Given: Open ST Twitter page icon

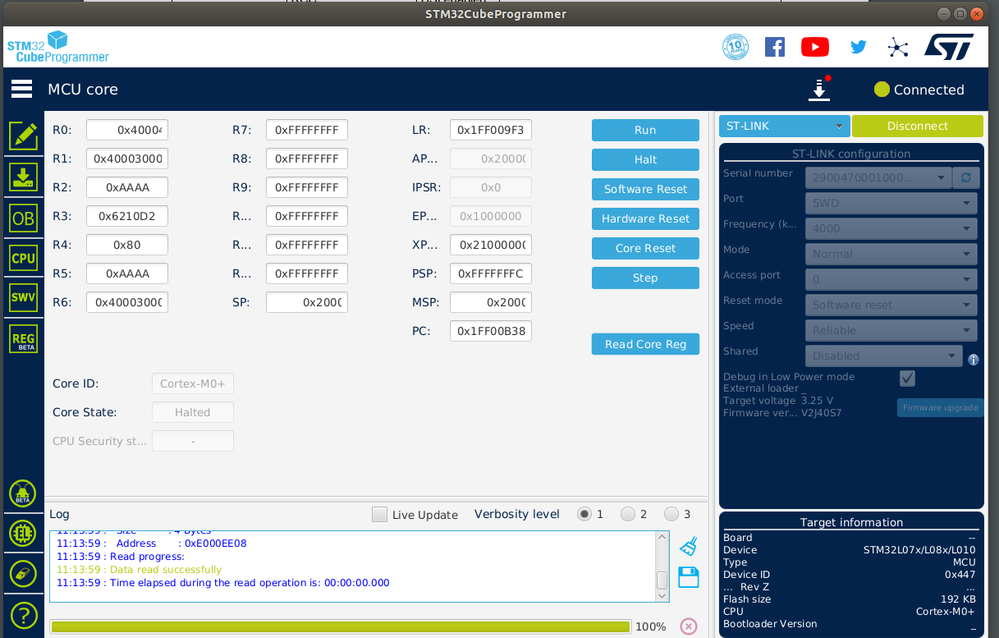Looking at the screenshot, I should point(858,47).
